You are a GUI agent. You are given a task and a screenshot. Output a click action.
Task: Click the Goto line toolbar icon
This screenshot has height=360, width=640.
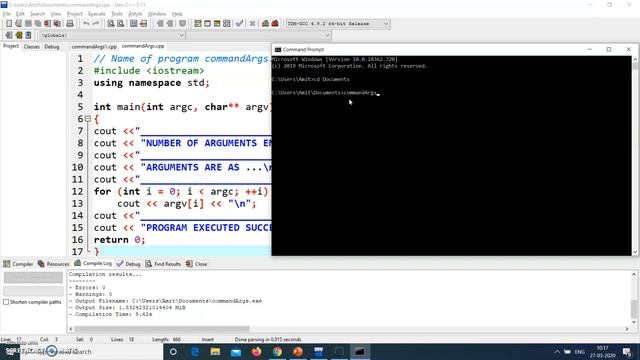coord(143,24)
